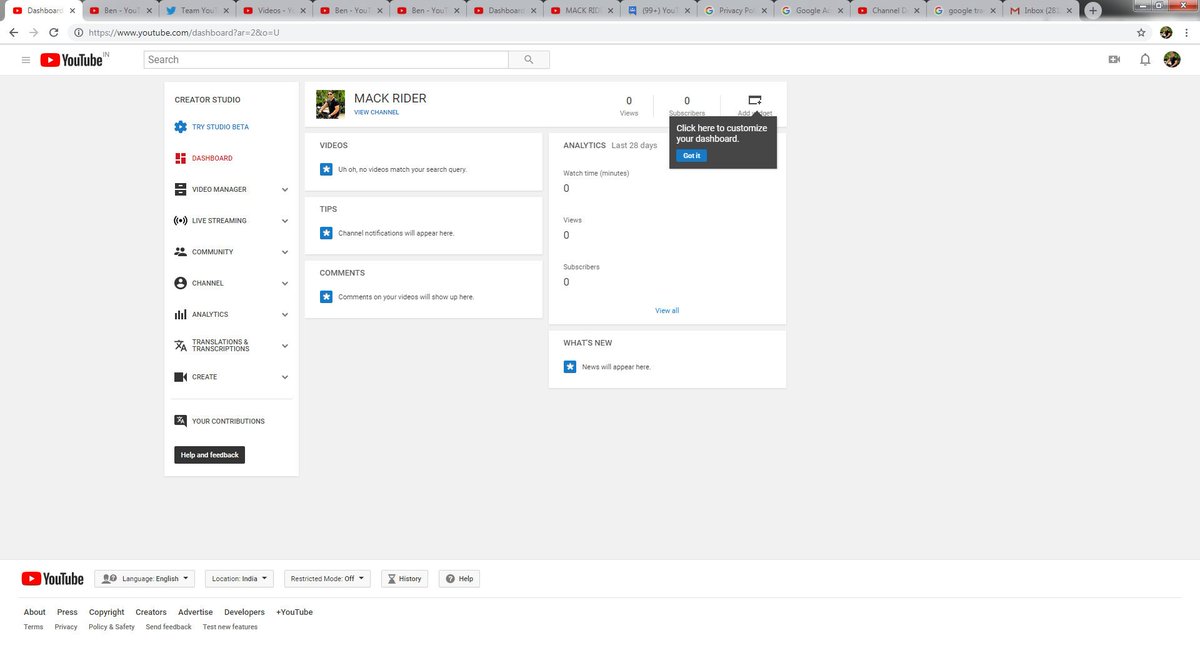Screen dimensions: 1200x648
Task: Click the Analytics bar chart icon
Action: (x=180, y=314)
